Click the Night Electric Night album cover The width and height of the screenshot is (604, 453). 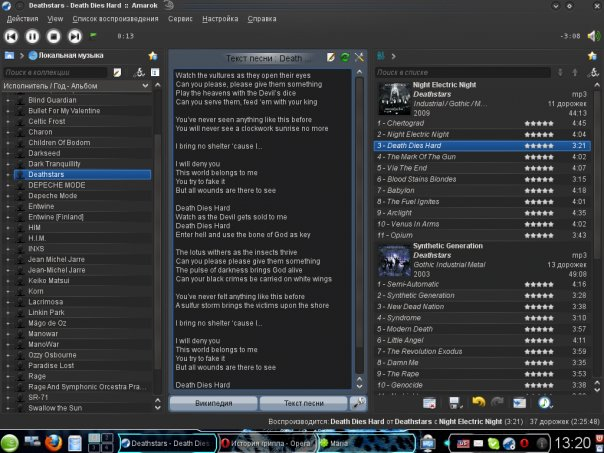pyautogui.click(x=394, y=99)
